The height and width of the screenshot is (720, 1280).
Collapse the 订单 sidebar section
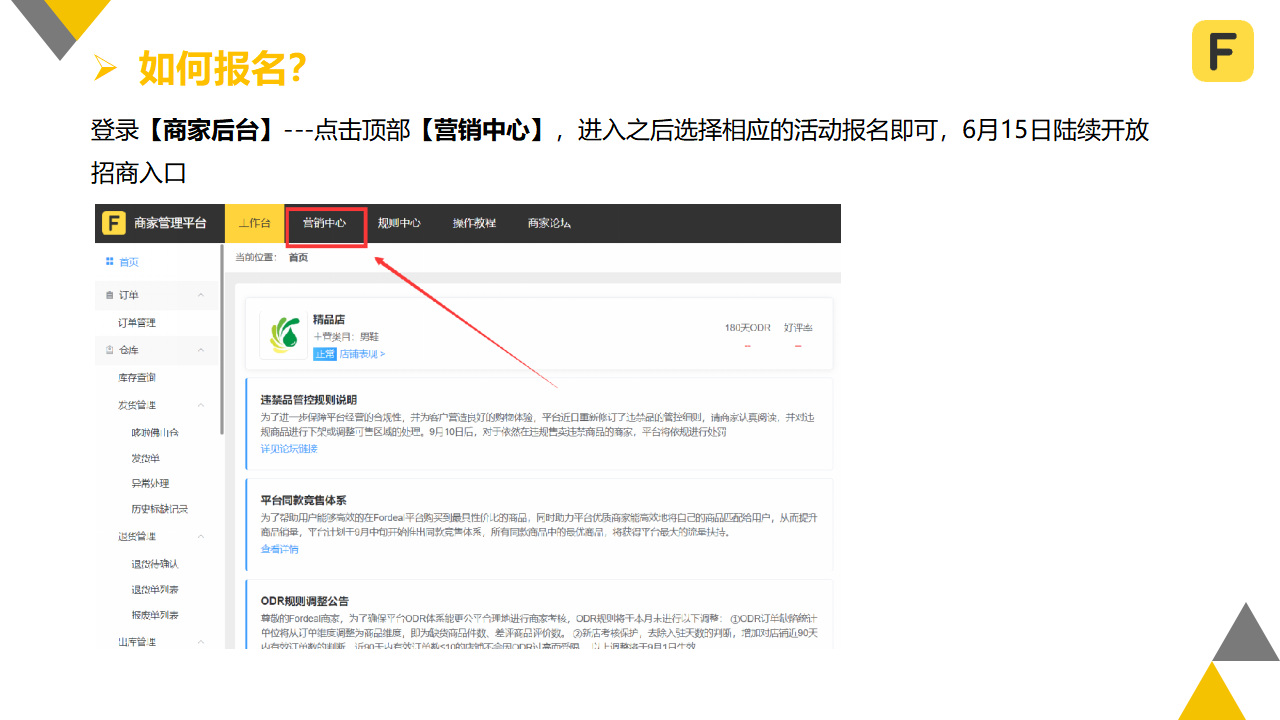(201, 295)
